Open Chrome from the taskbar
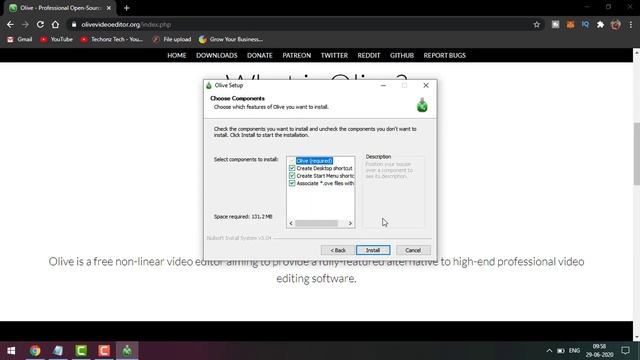 pos(35,351)
